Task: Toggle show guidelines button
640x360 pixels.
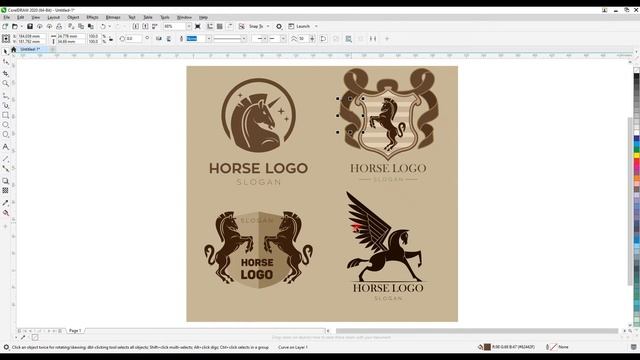Action: [x=230, y=26]
